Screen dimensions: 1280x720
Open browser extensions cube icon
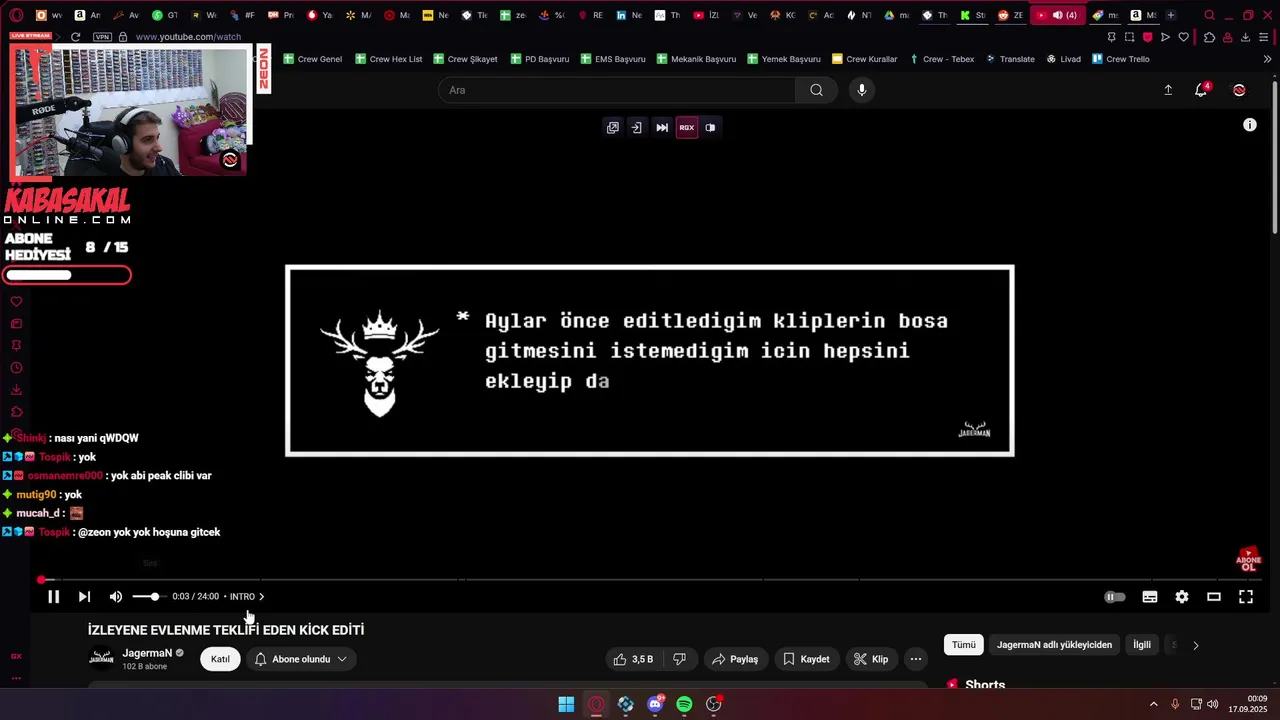tap(1209, 37)
